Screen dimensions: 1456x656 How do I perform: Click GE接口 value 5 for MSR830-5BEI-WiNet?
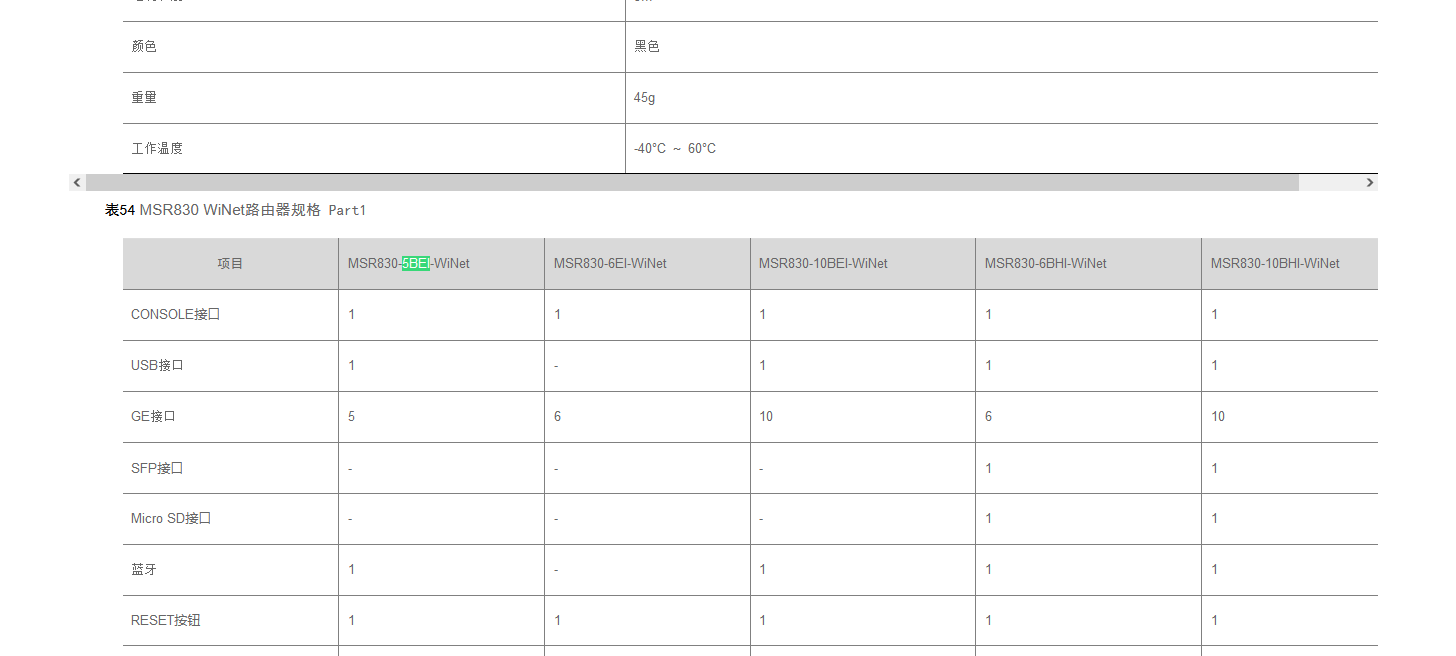pos(352,417)
